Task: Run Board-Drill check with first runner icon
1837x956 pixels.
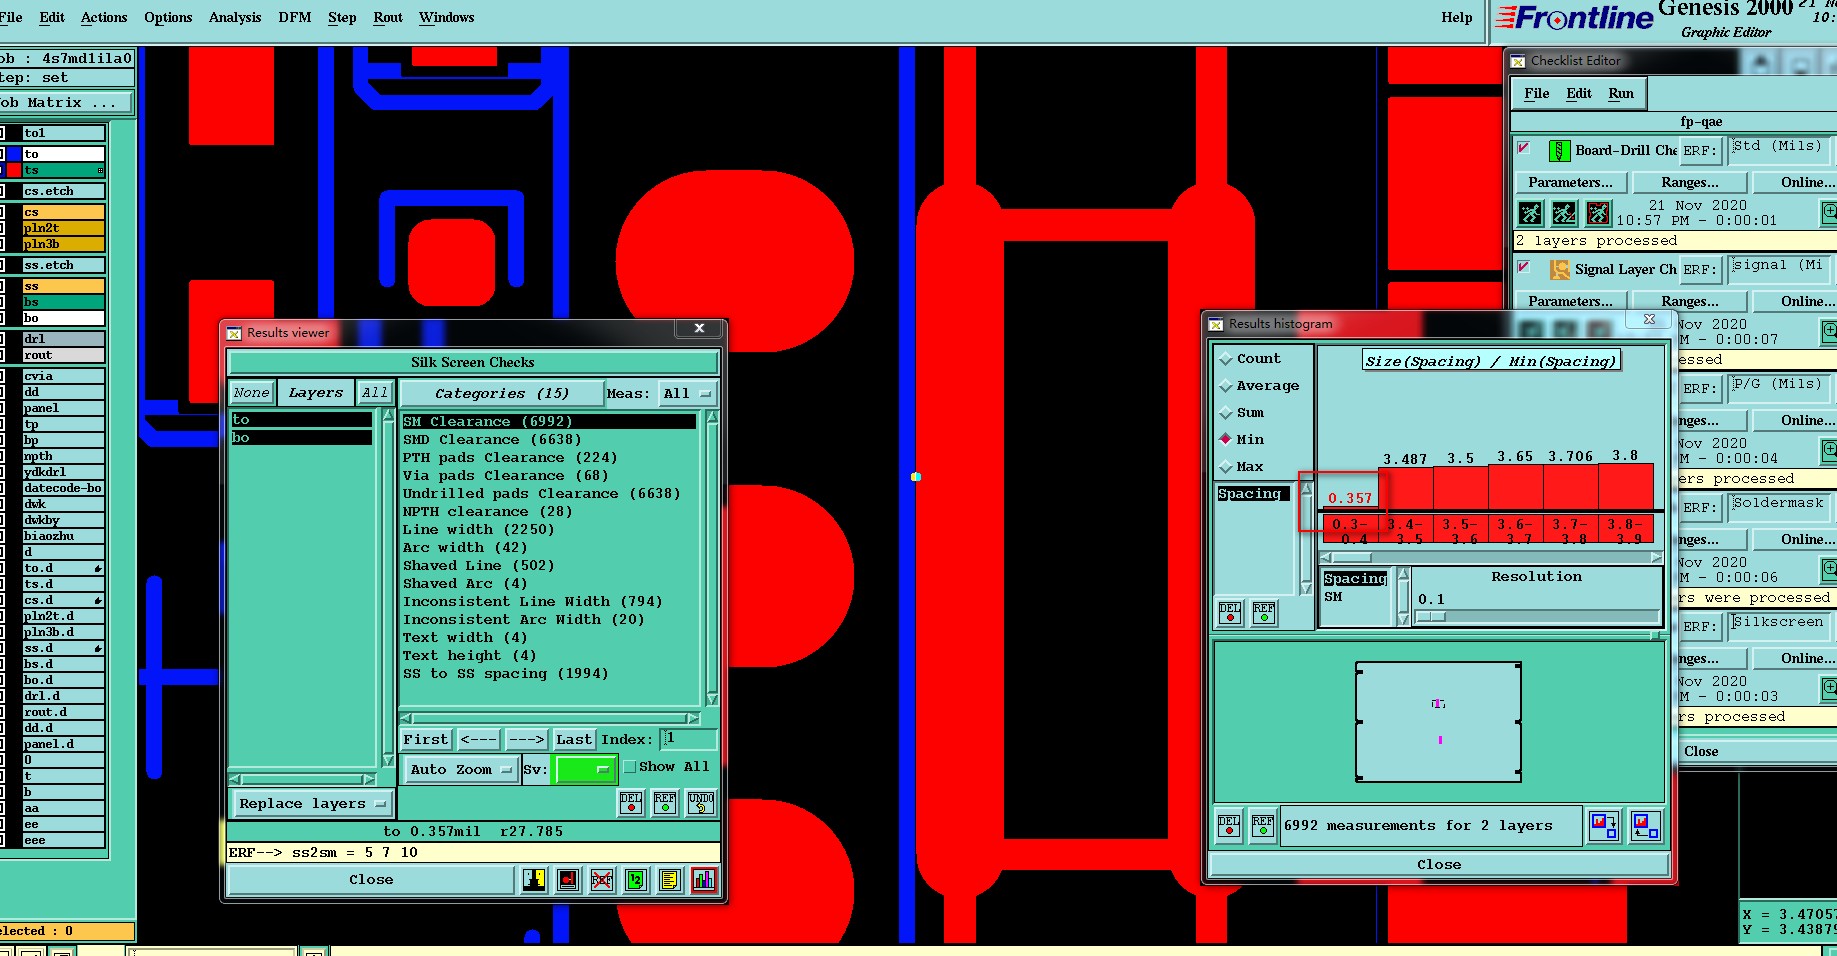Action: point(1531,213)
